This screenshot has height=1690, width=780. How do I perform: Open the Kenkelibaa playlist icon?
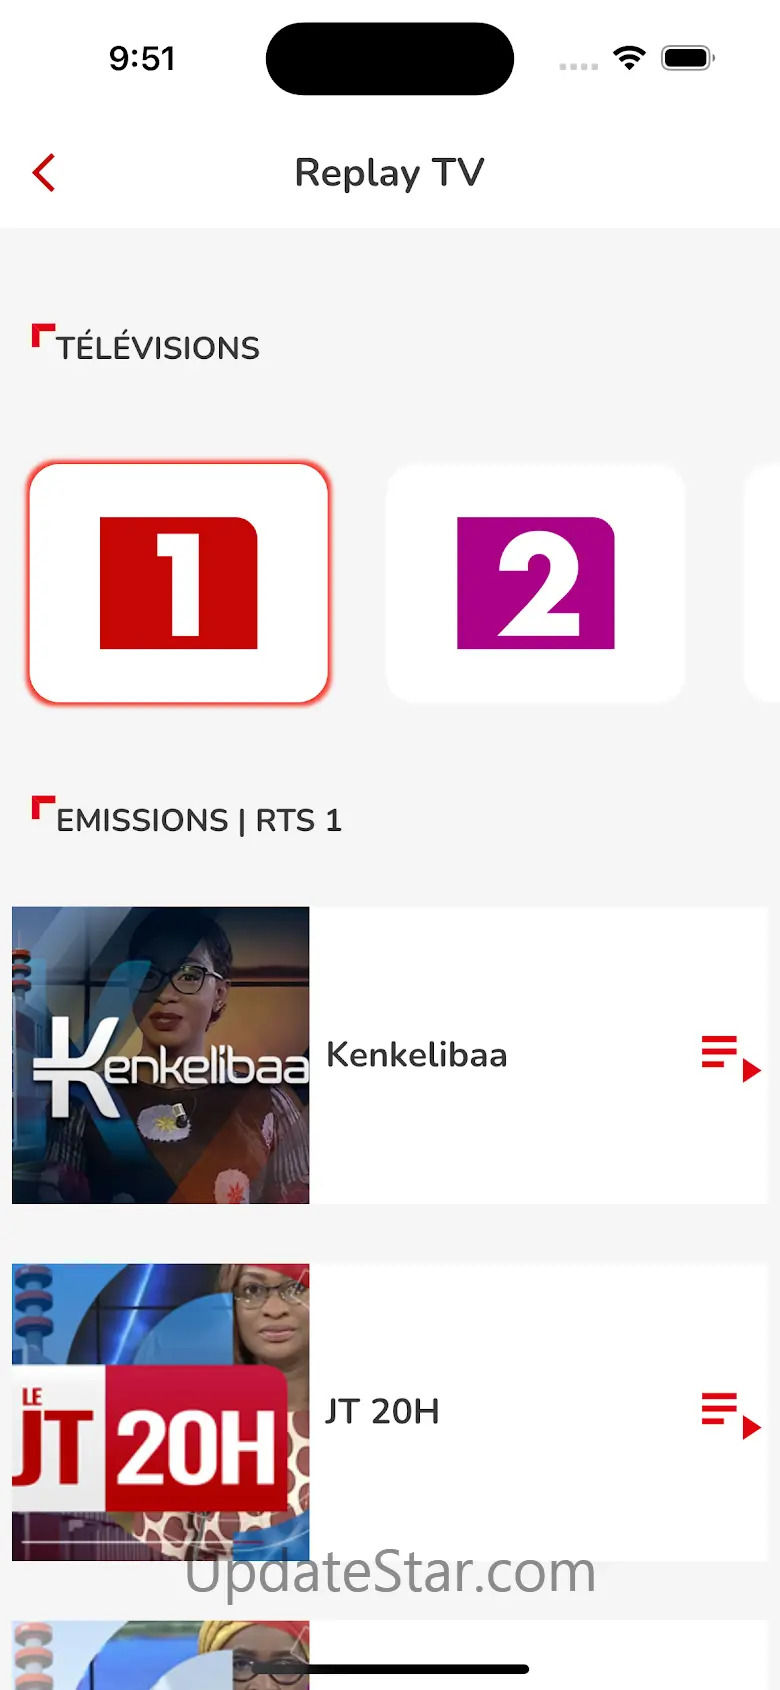(731, 1058)
